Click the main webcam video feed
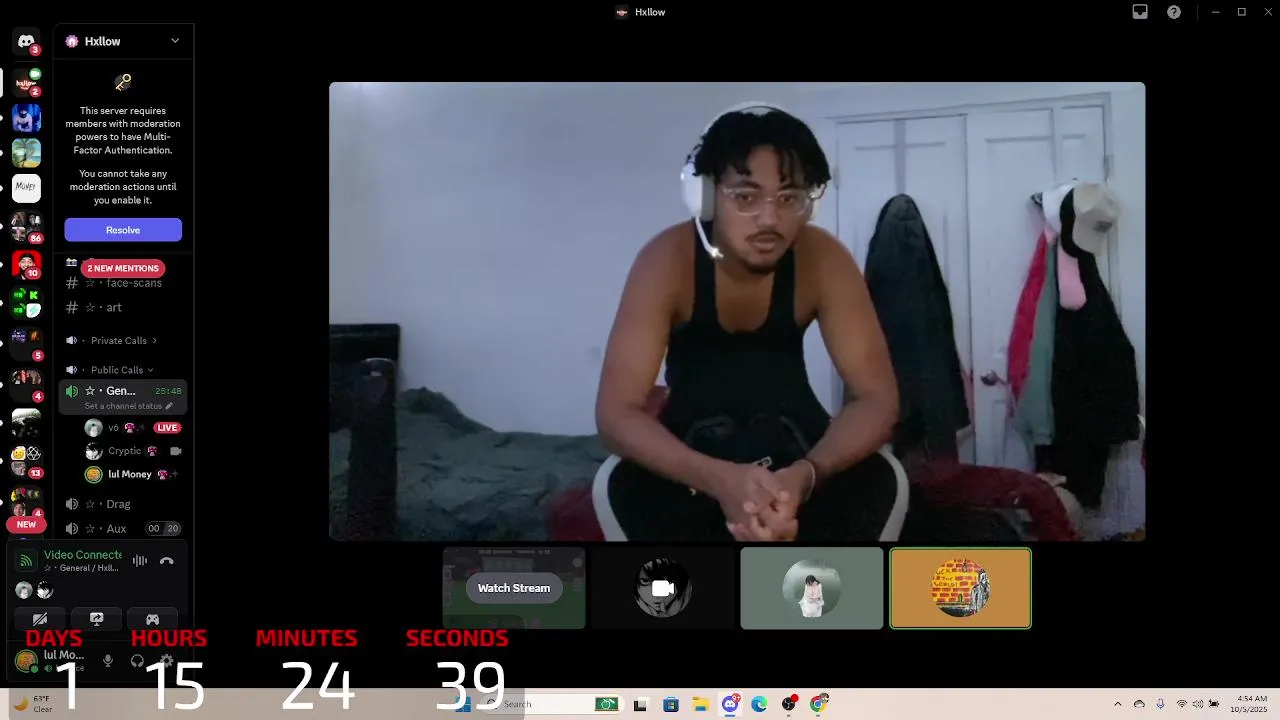 (737, 311)
